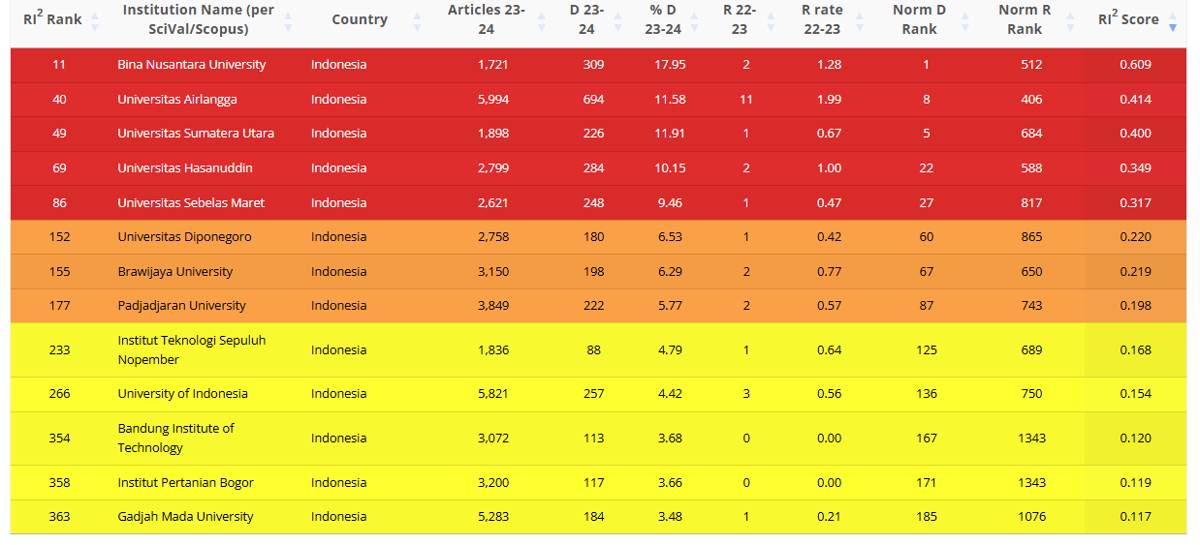Select Institut Teknologi Sepuluh Nopember name cell

pyautogui.click(x=192, y=350)
